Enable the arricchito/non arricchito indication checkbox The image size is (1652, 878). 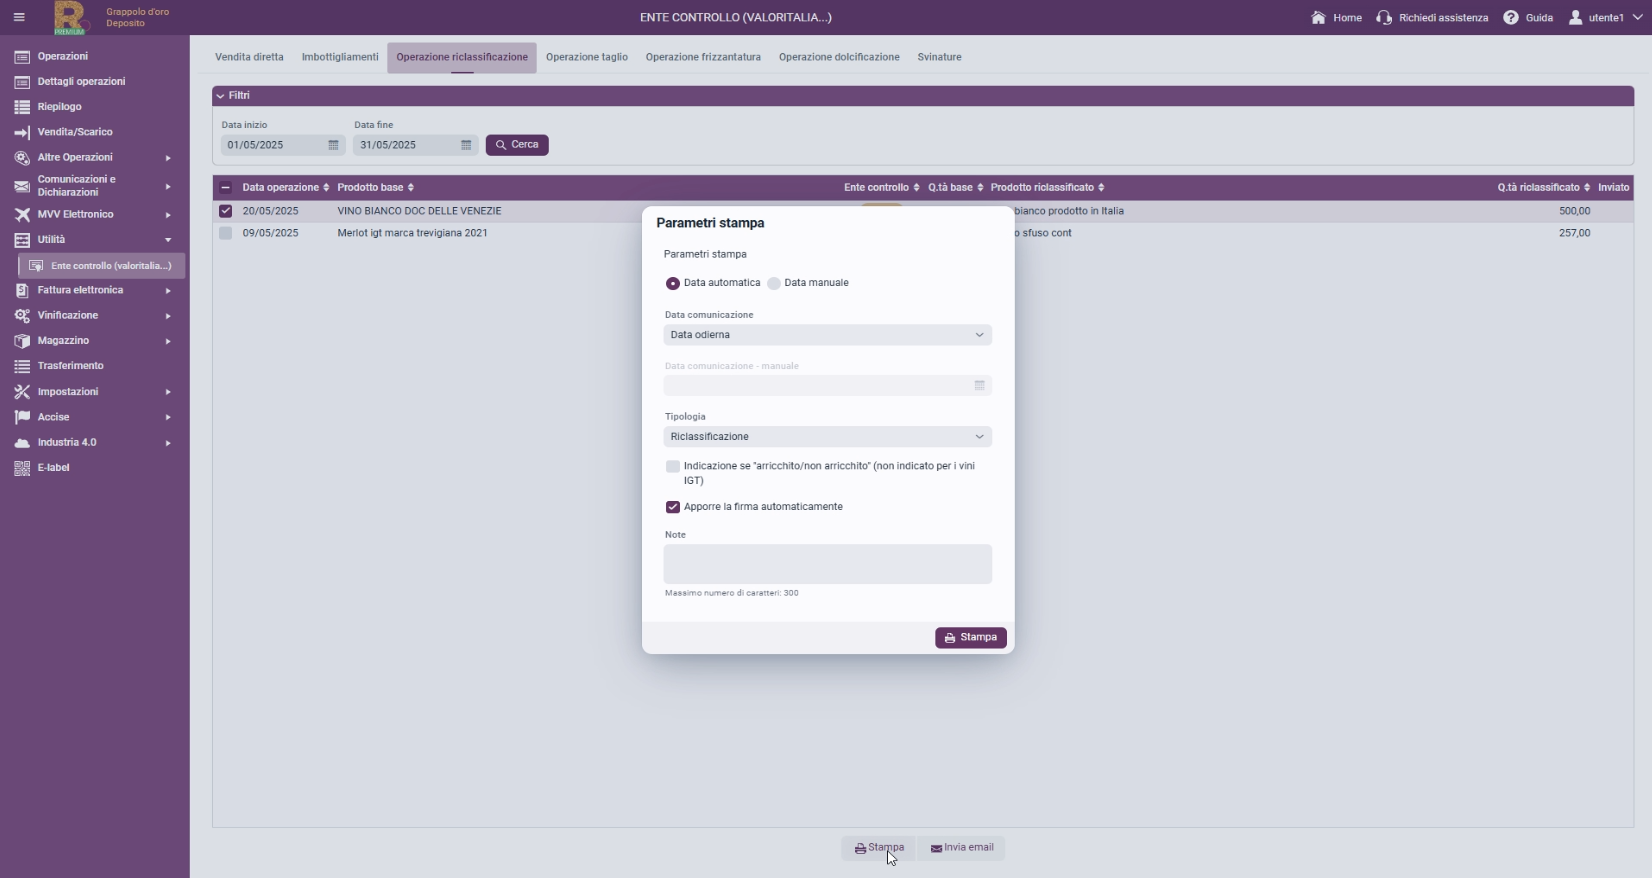click(673, 466)
